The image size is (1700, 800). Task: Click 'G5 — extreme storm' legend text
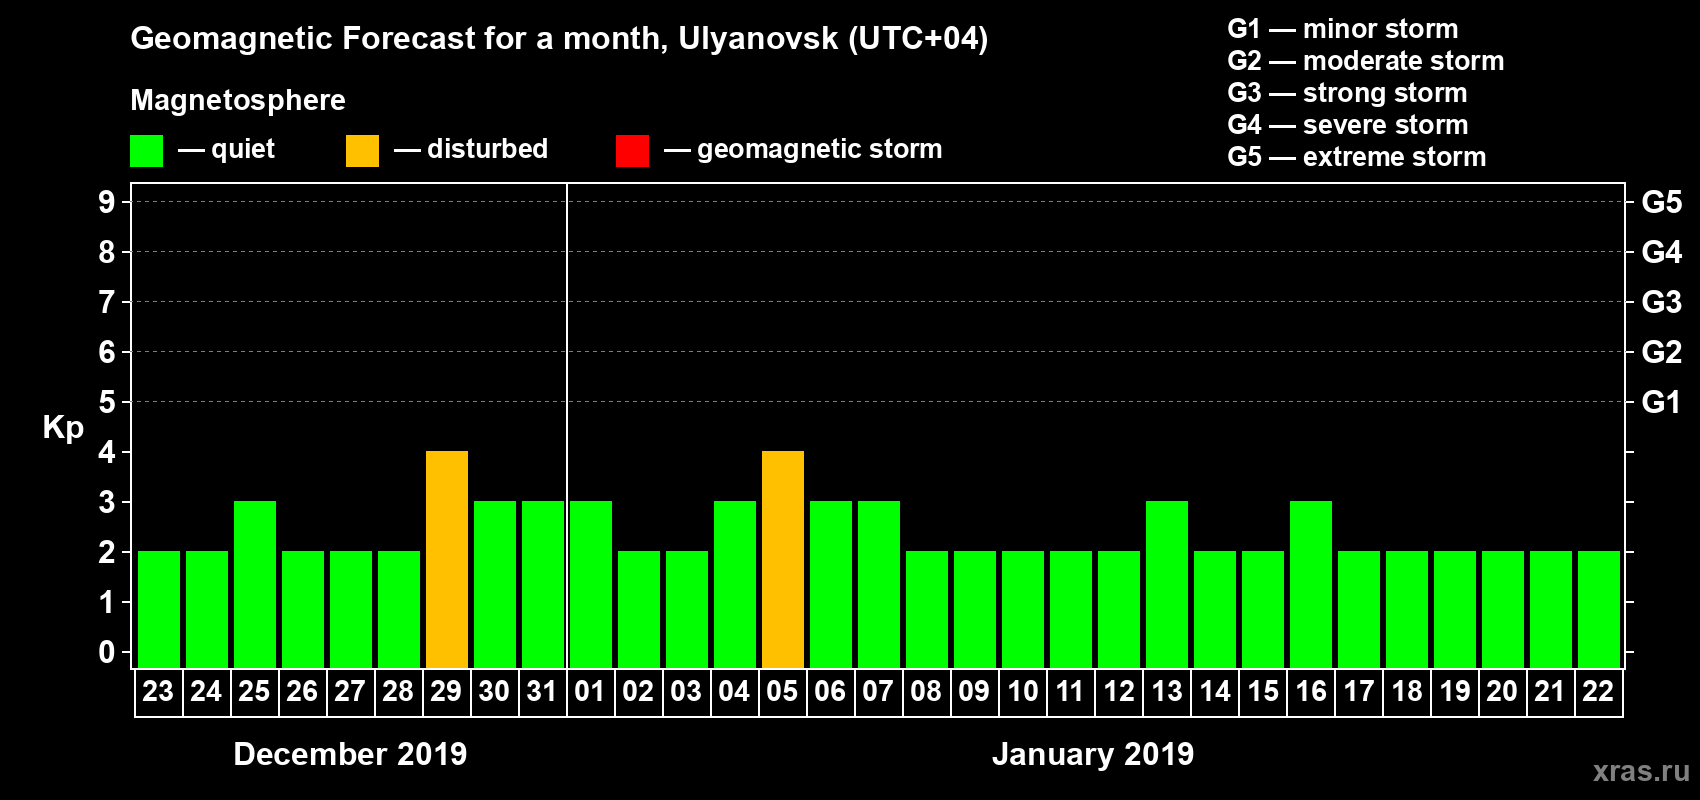(x=1357, y=157)
